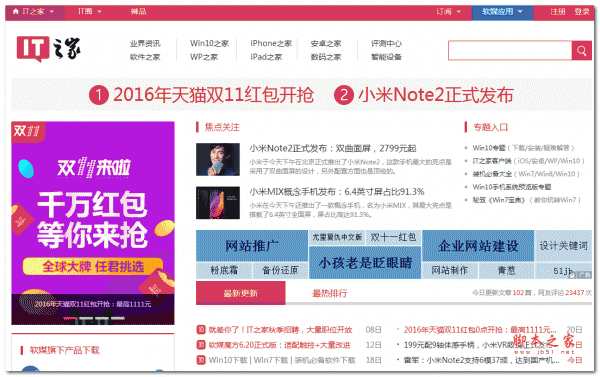Screen dimensions: 600x377
Task: Open the 订阅 dropdown
Action: click(448, 11)
